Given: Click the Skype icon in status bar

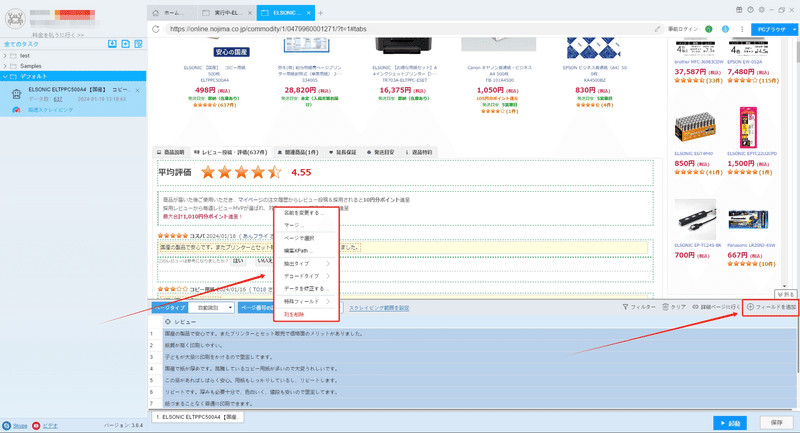Looking at the screenshot, I should click(7, 425).
